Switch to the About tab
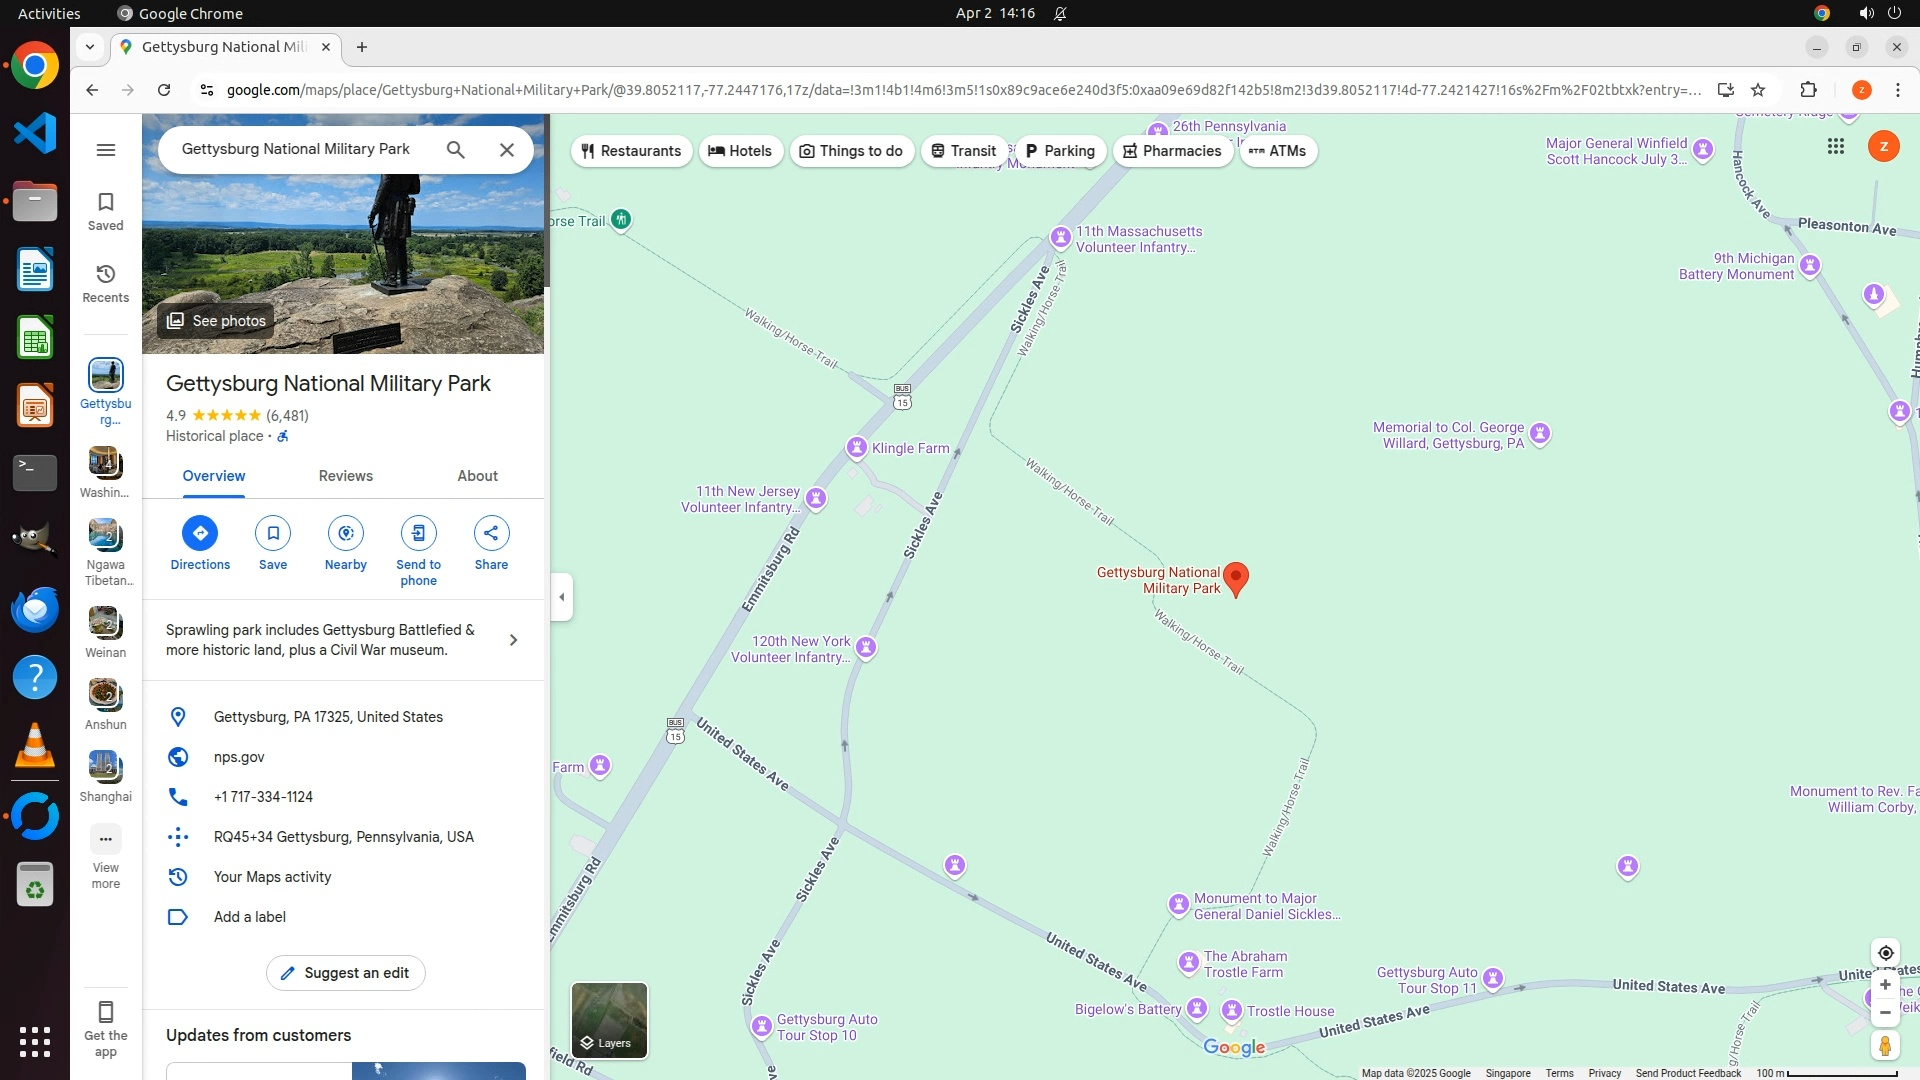The height and width of the screenshot is (1080, 1920). pos(477,476)
